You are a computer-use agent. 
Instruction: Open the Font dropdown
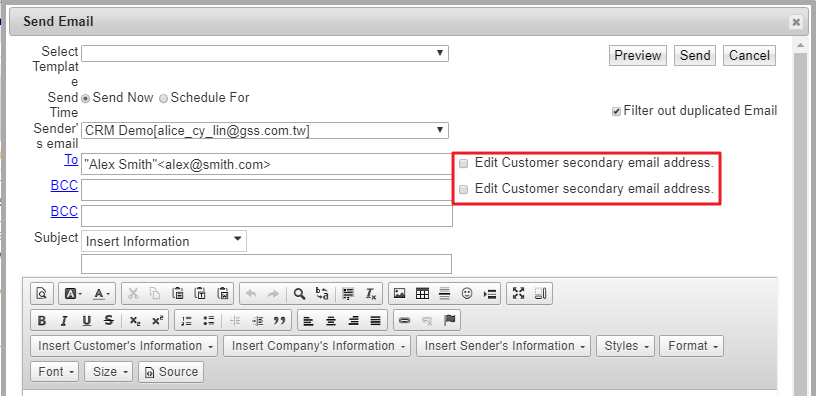click(55, 372)
